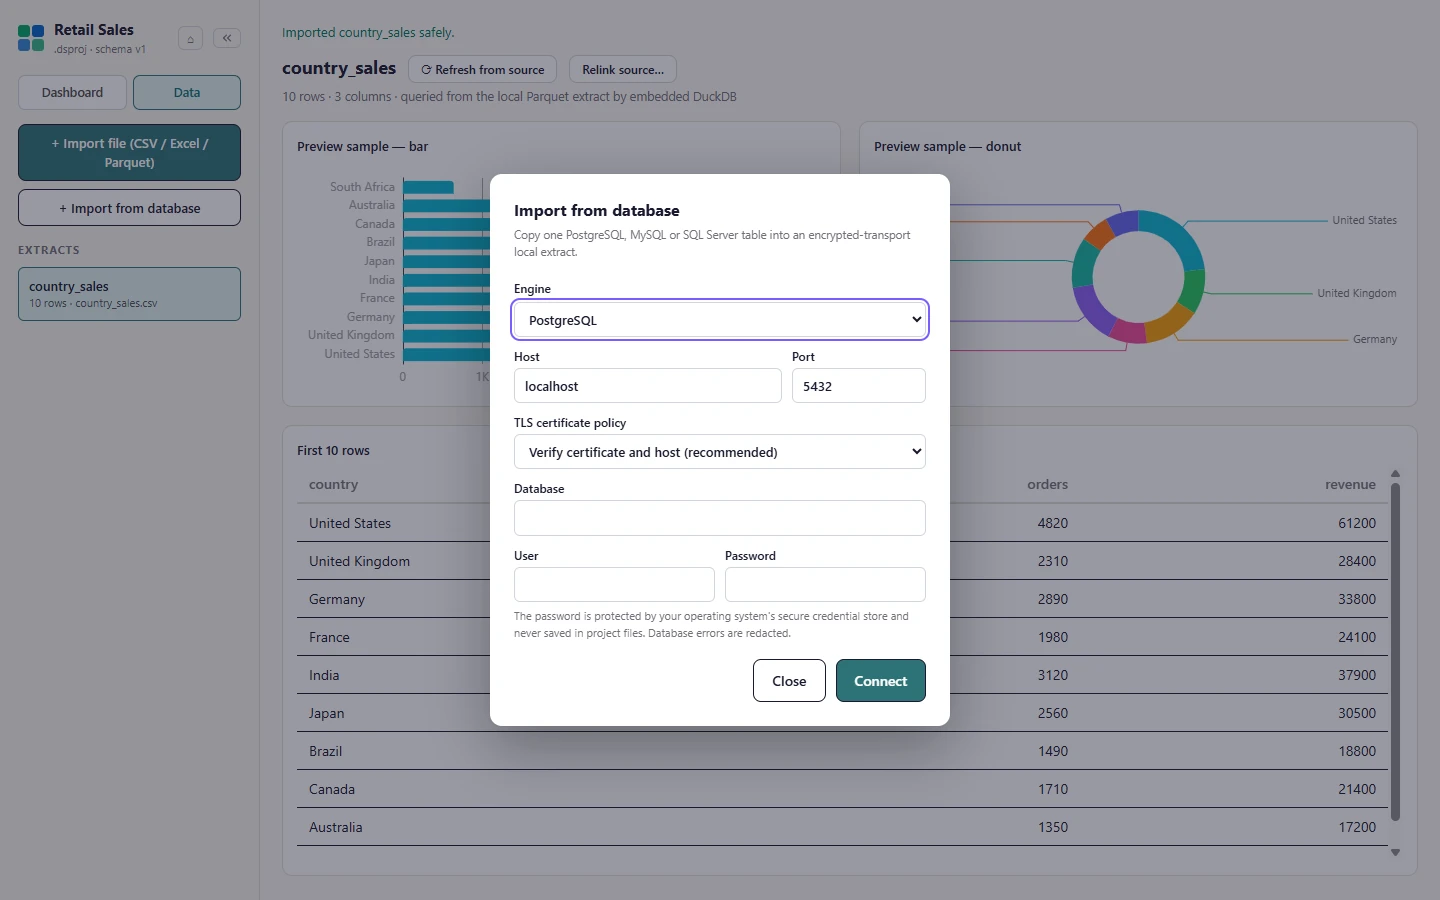Click the orders value 3120 for India
1440x900 pixels.
pos(1052,675)
